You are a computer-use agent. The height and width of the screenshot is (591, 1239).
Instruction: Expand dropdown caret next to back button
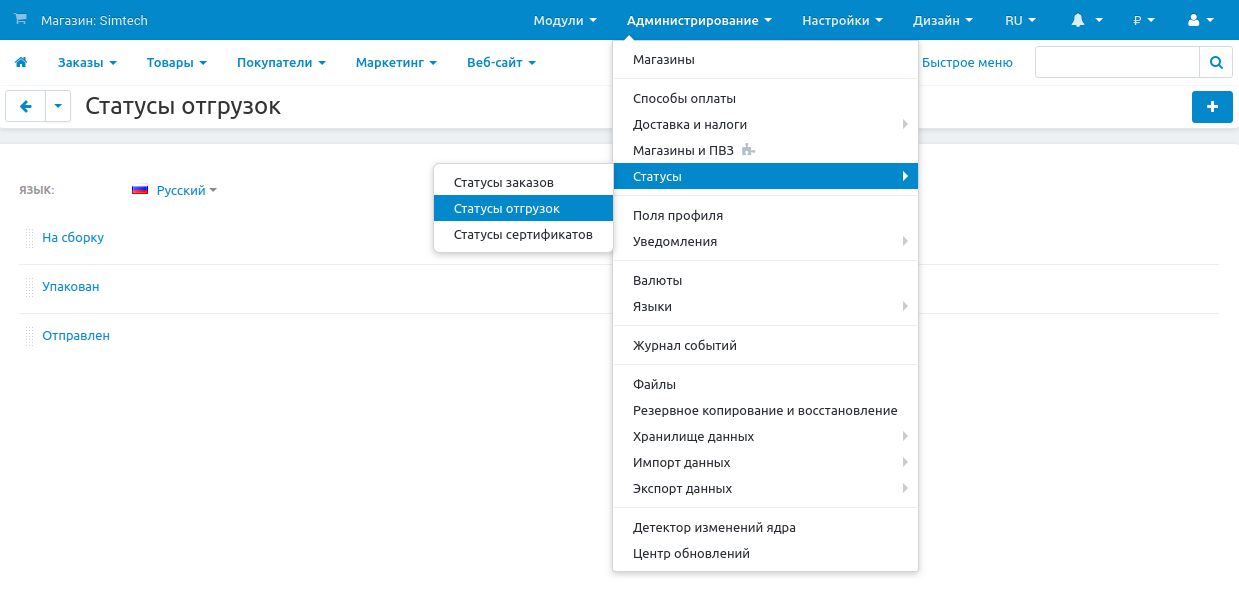coord(58,106)
